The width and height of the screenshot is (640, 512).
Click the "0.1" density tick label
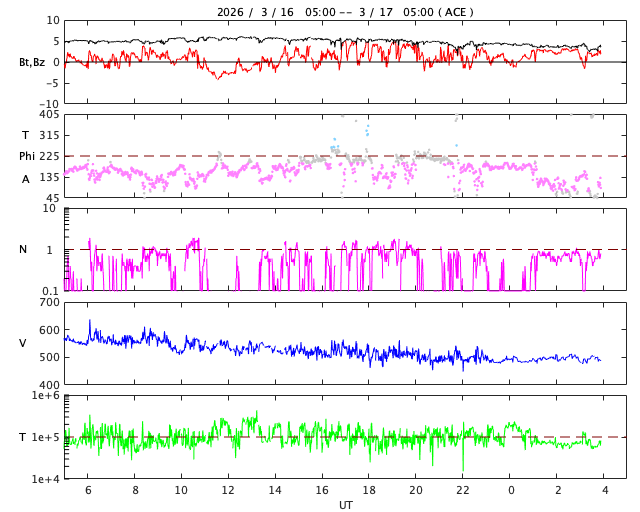[x=49, y=291]
